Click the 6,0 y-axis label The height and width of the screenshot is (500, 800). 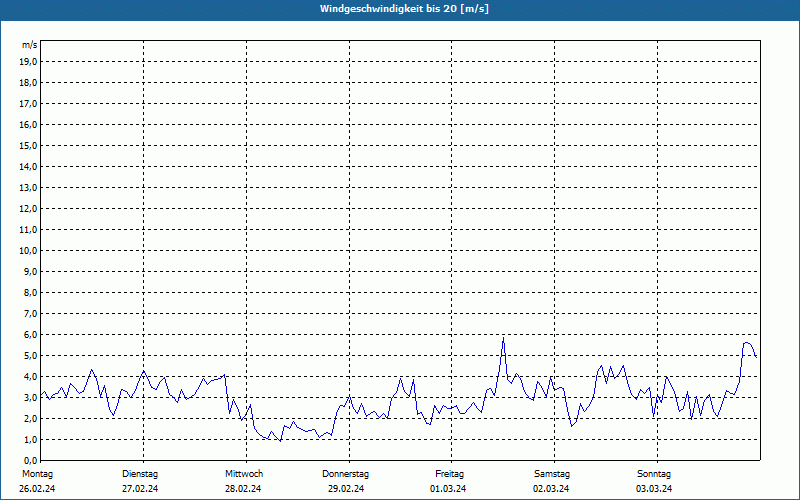[x=30, y=335]
